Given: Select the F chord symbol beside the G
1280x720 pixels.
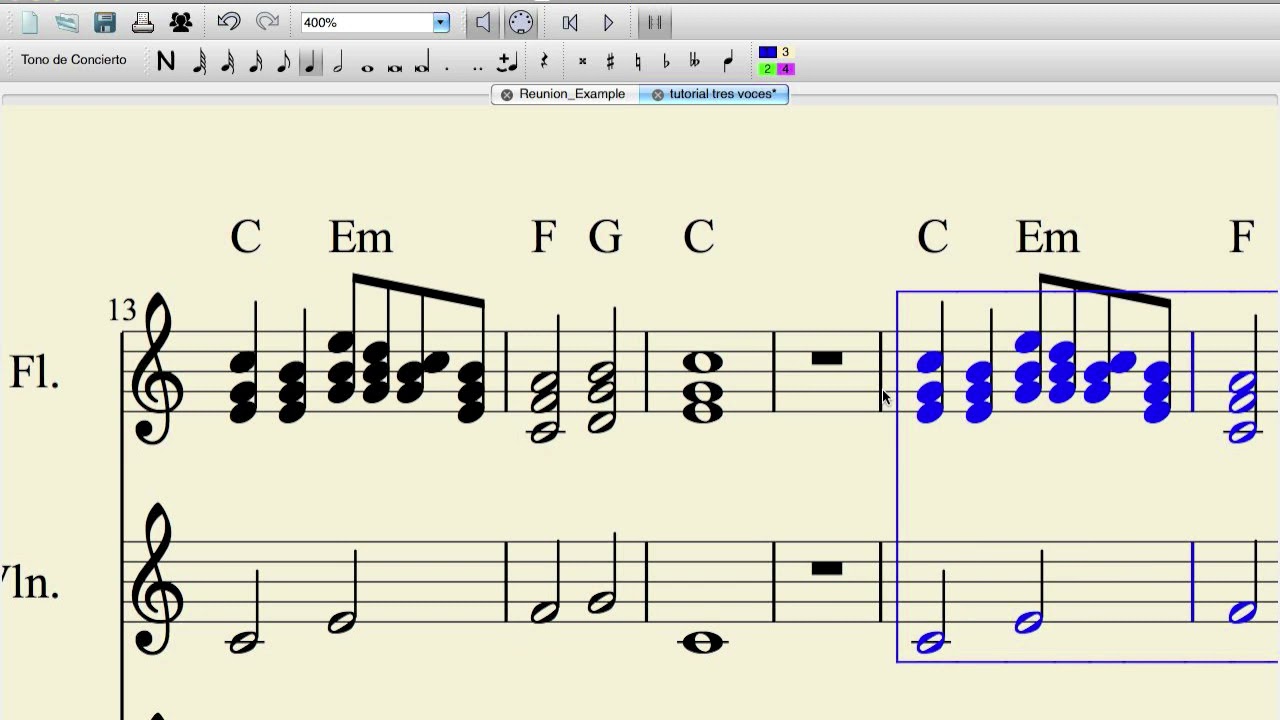Looking at the screenshot, I should pyautogui.click(x=543, y=238).
